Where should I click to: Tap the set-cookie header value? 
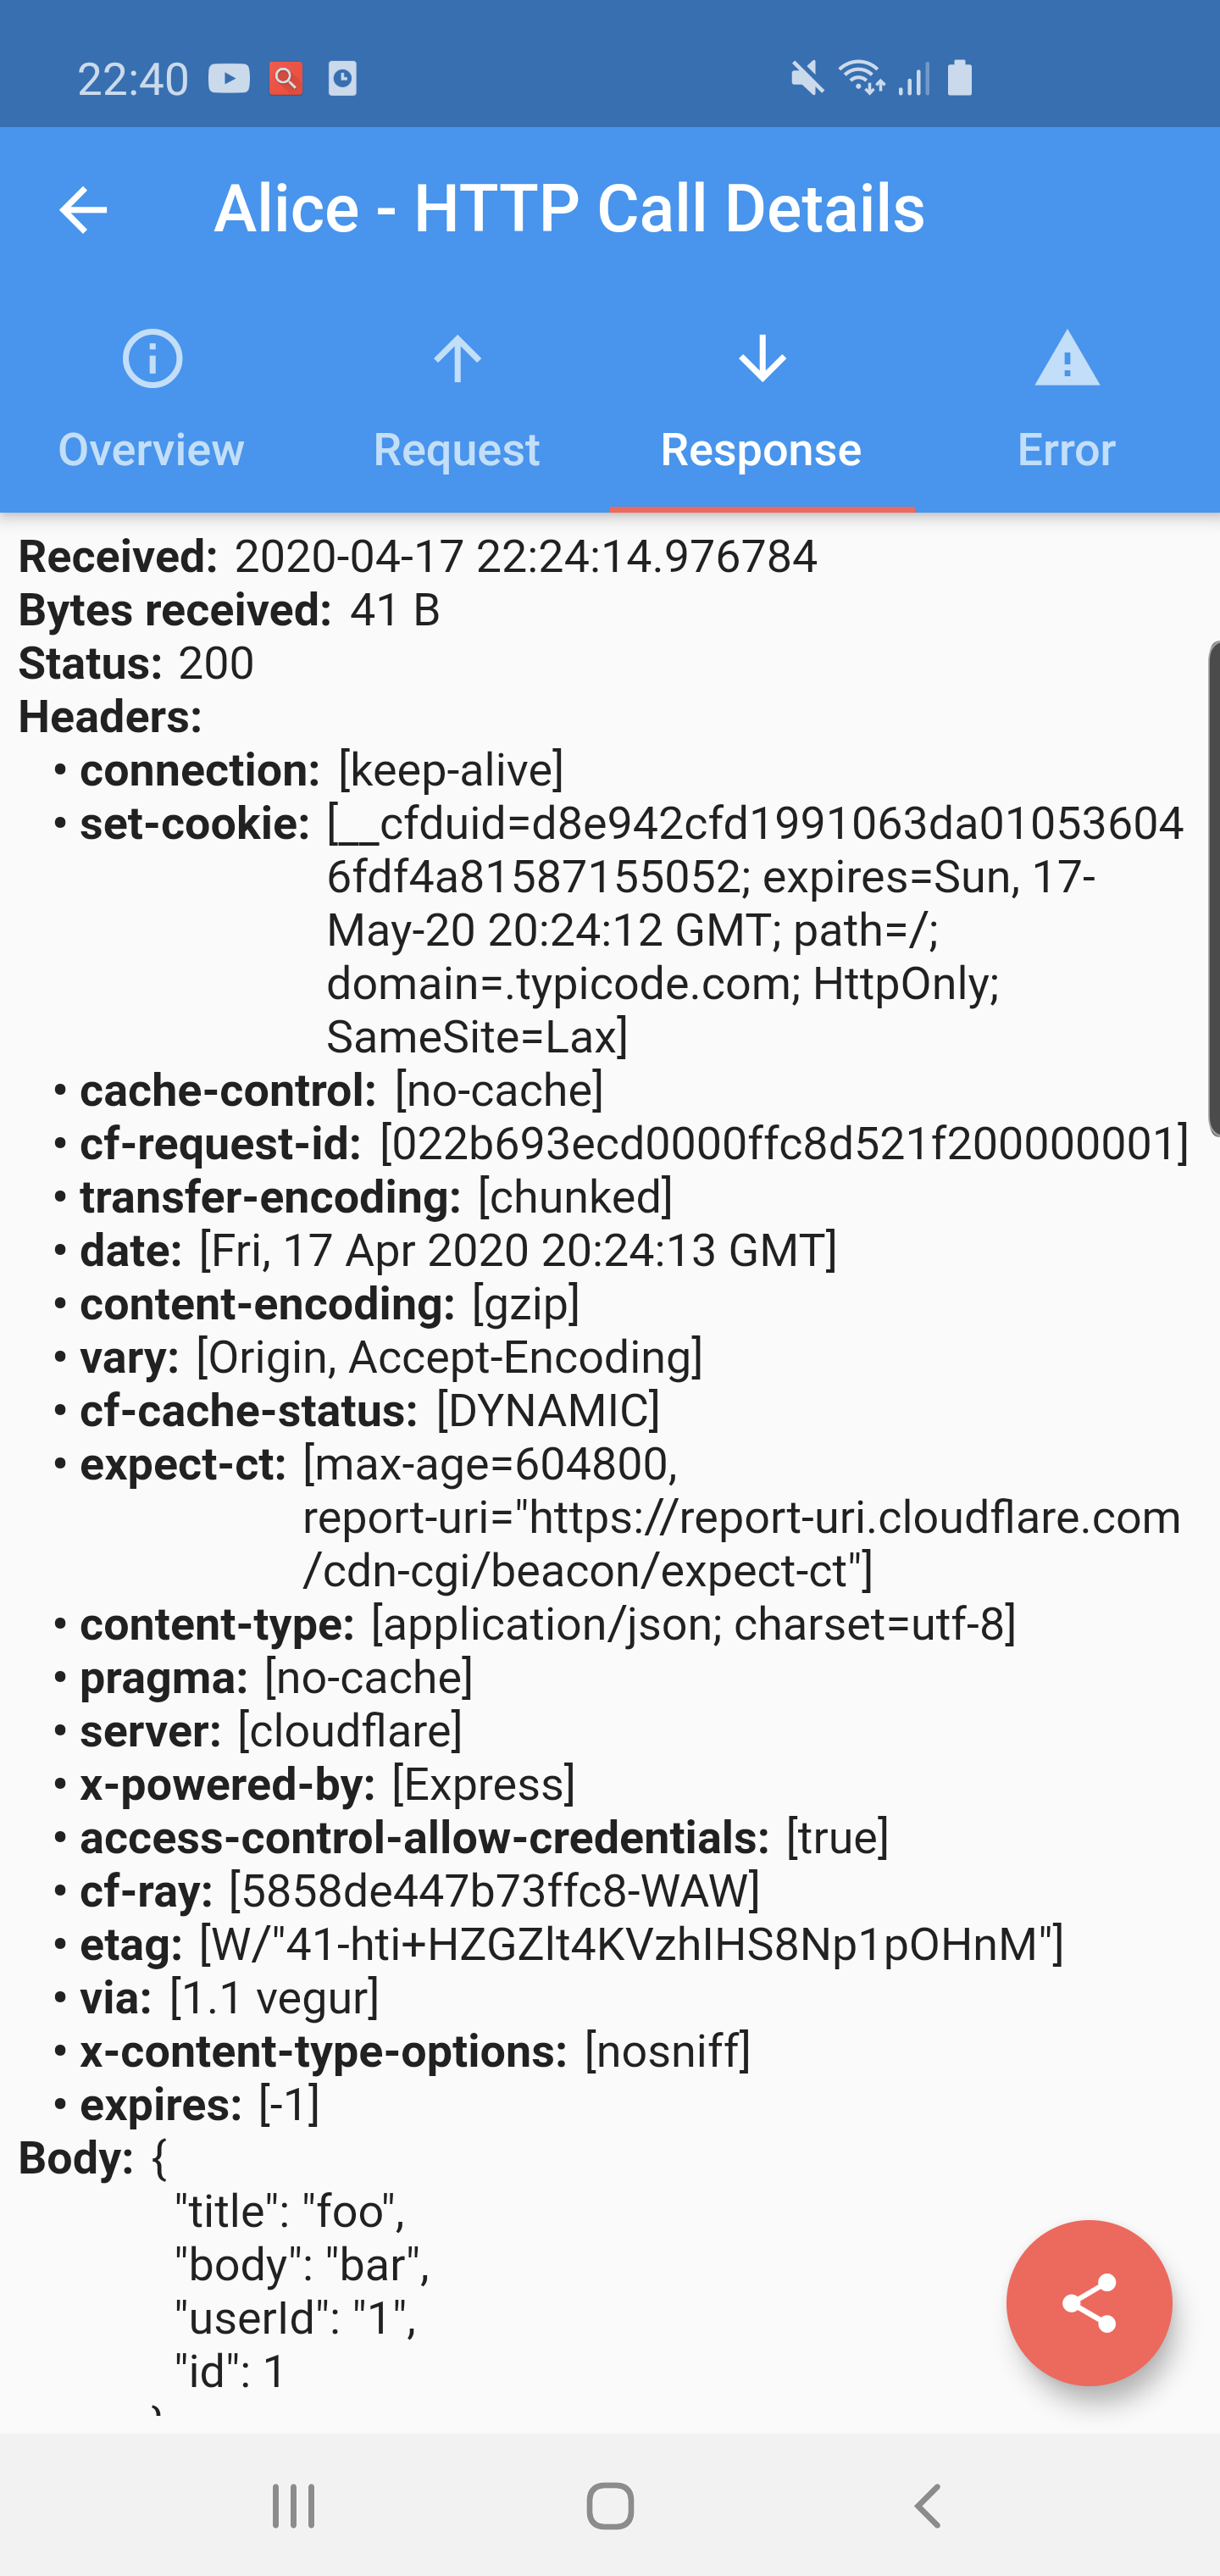click(x=755, y=929)
